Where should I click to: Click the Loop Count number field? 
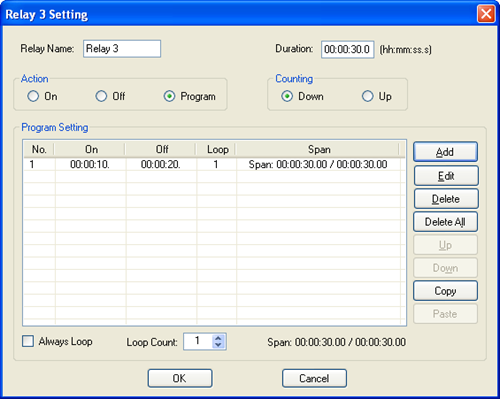click(198, 341)
